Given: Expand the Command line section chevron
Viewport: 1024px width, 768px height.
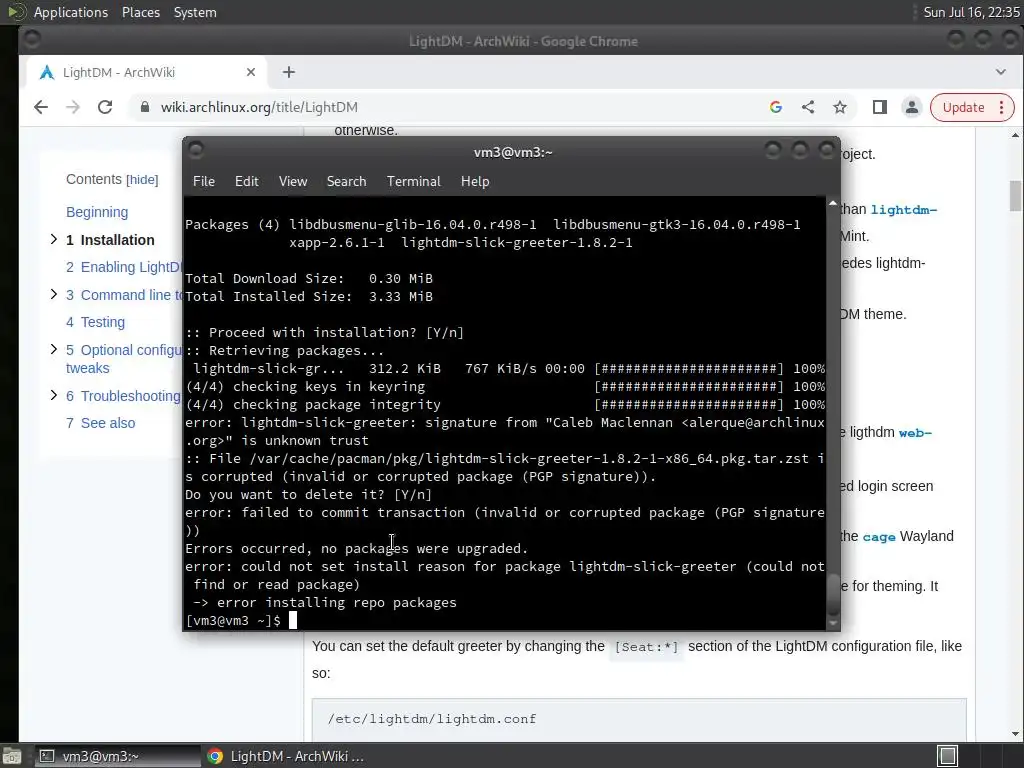Looking at the screenshot, I should [54, 295].
